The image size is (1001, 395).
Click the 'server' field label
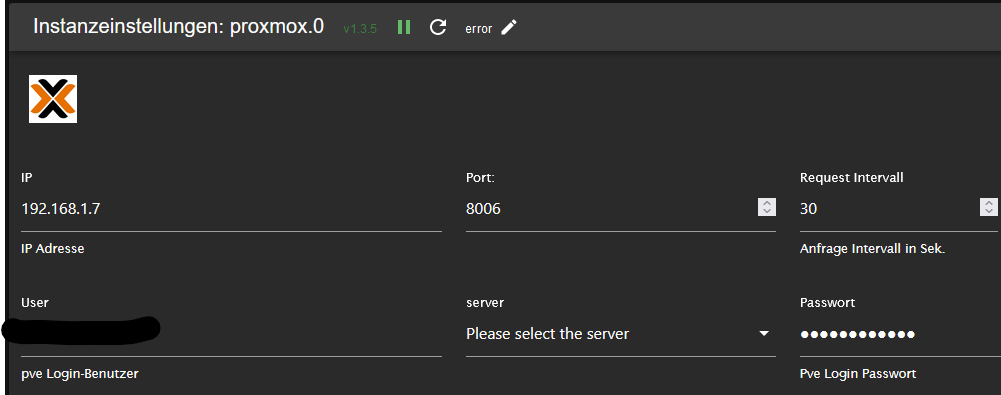pos(485,303)
